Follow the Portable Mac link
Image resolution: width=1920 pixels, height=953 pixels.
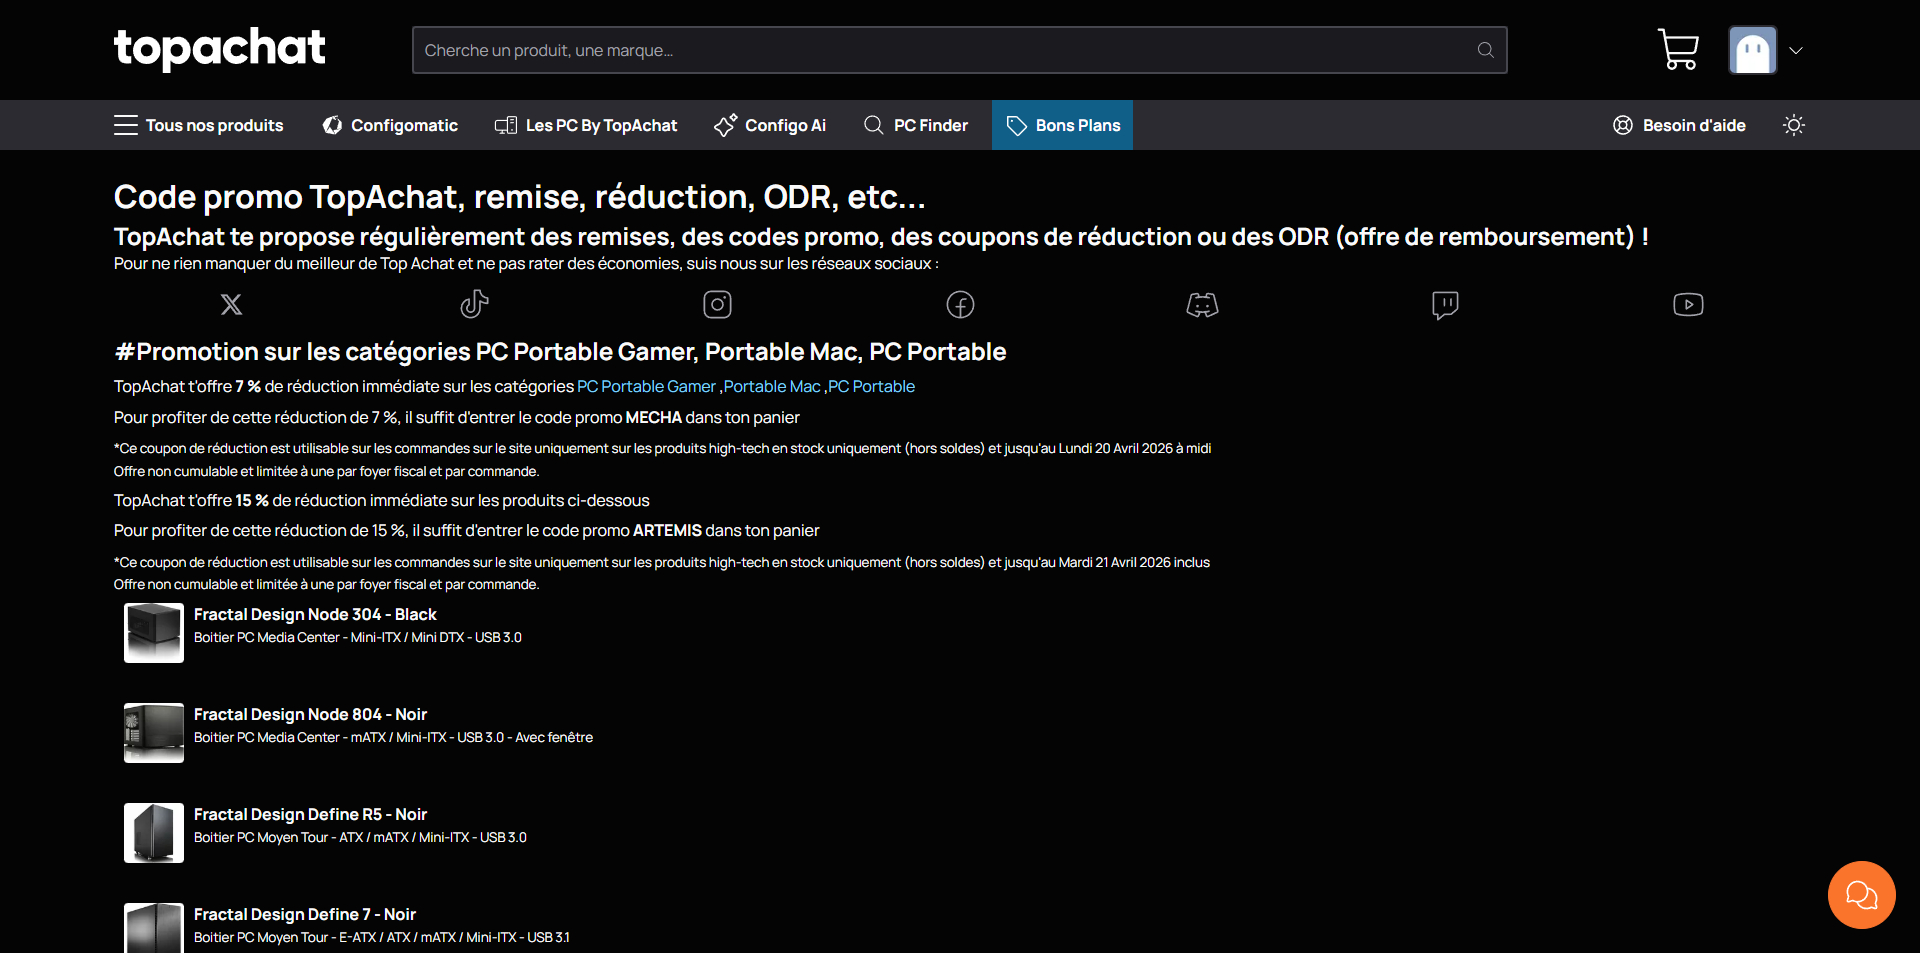772,386
